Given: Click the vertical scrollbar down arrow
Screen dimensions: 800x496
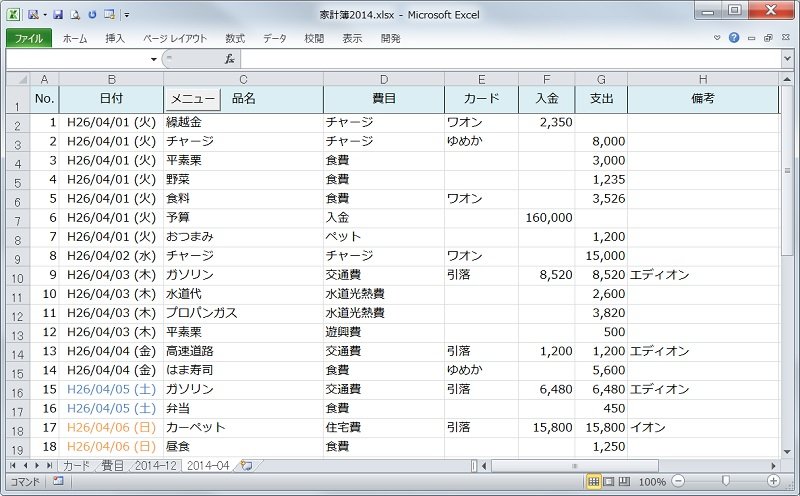Looking at the screenshot, I should 786,452.
